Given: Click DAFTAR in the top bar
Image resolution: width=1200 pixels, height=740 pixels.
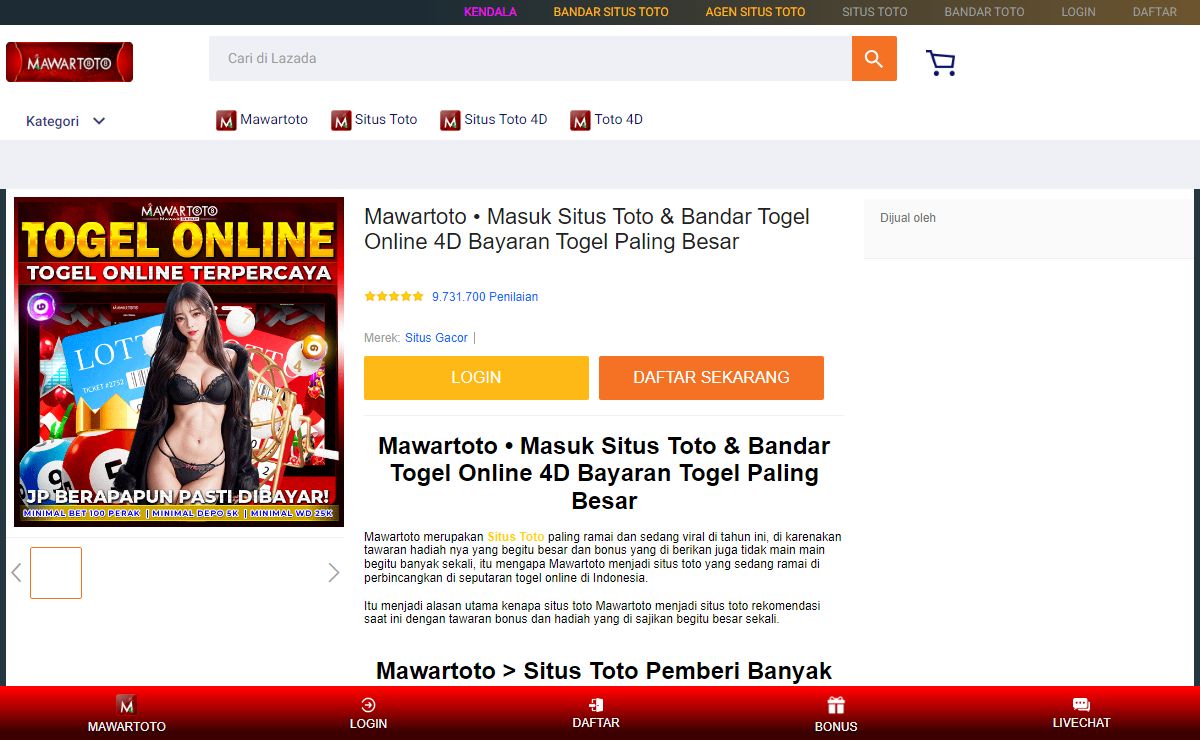Looking at the screenshot, I should [1155, 12].
